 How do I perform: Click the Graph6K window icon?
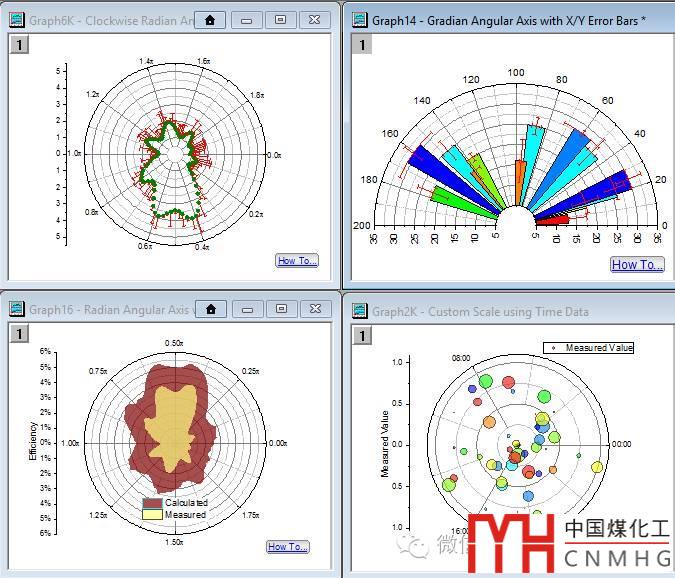[17, 20]
